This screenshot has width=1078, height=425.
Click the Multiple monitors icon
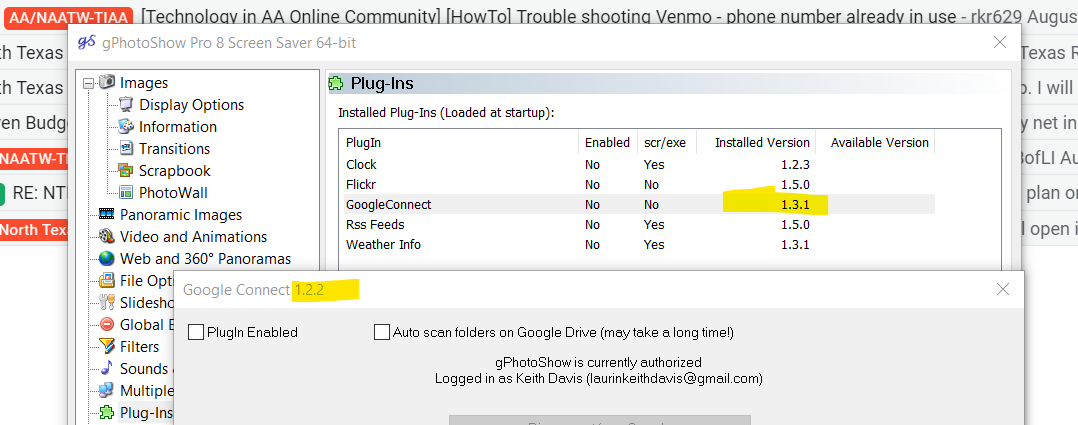107,391
